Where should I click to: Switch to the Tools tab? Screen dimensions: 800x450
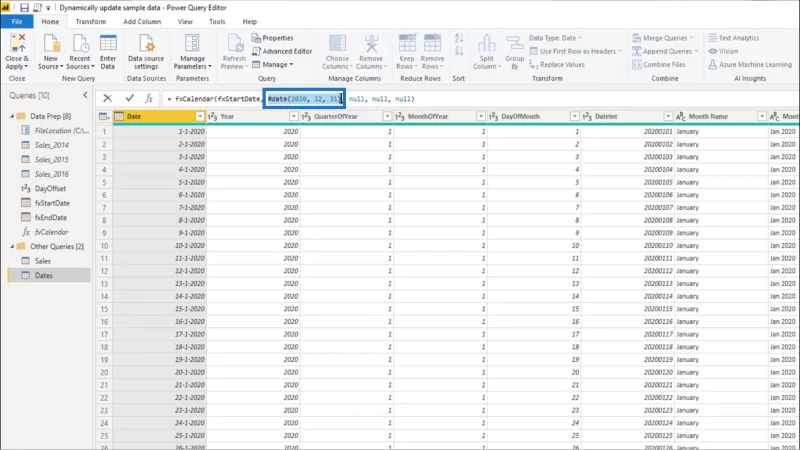pos(217,21)
